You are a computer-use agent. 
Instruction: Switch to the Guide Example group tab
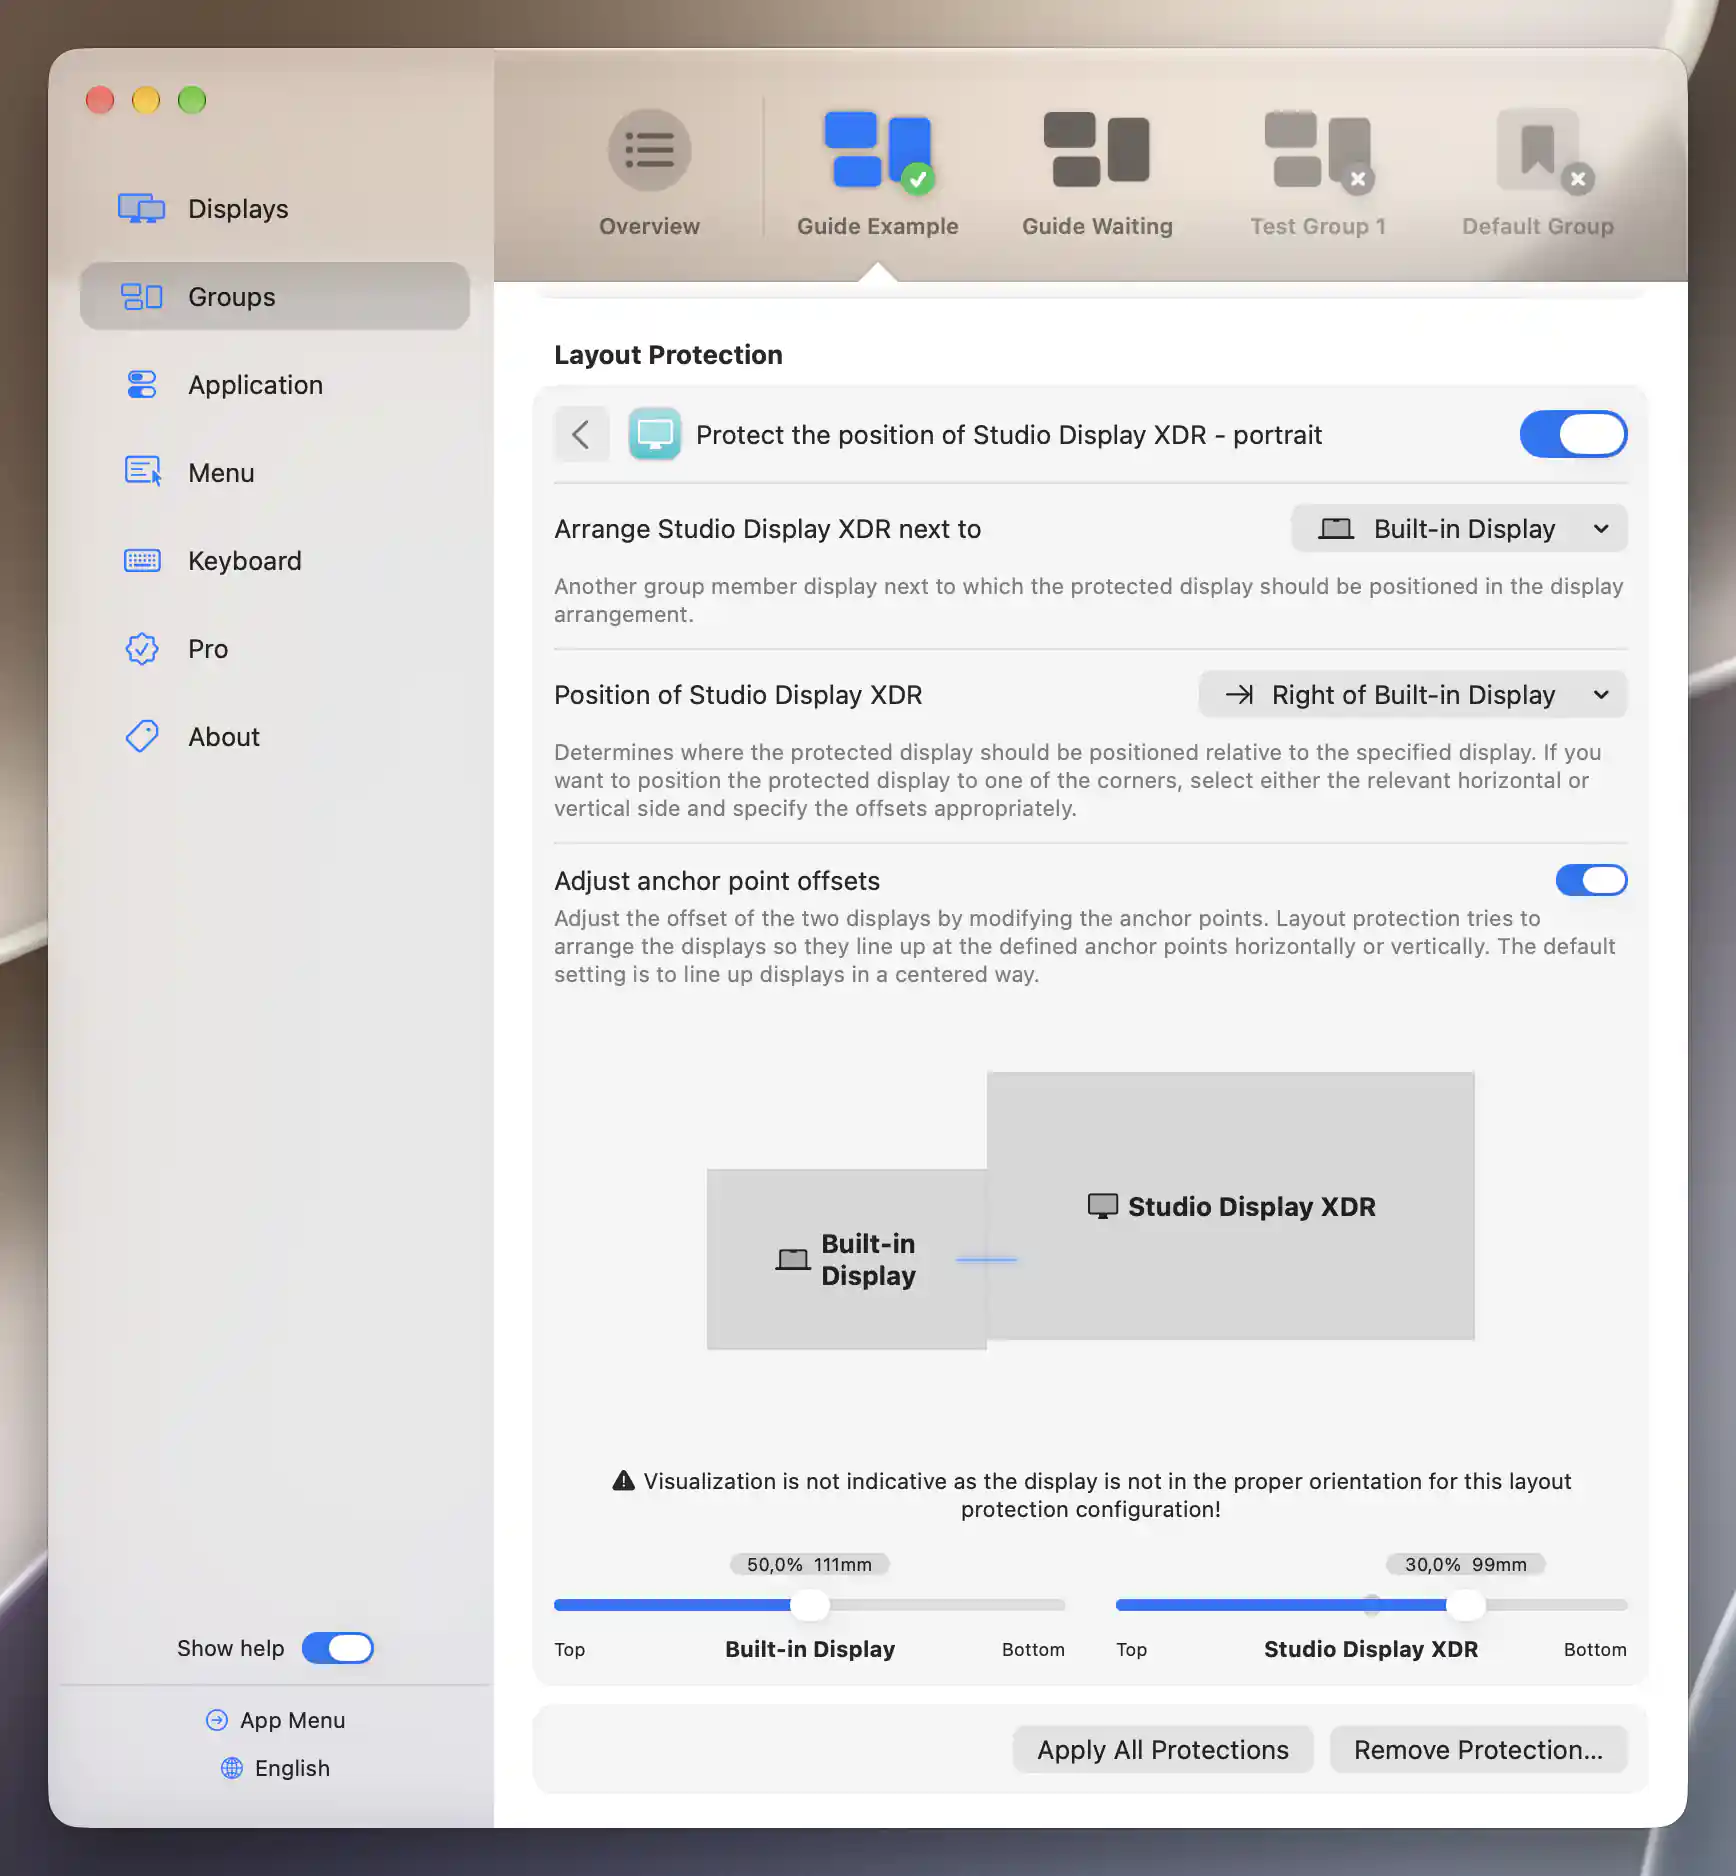pos(878,174)
